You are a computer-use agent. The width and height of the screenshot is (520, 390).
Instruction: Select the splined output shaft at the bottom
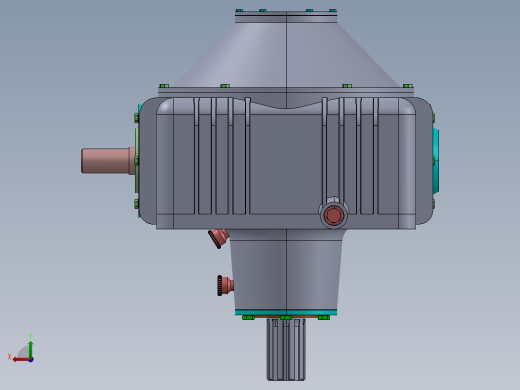point(286,350)
